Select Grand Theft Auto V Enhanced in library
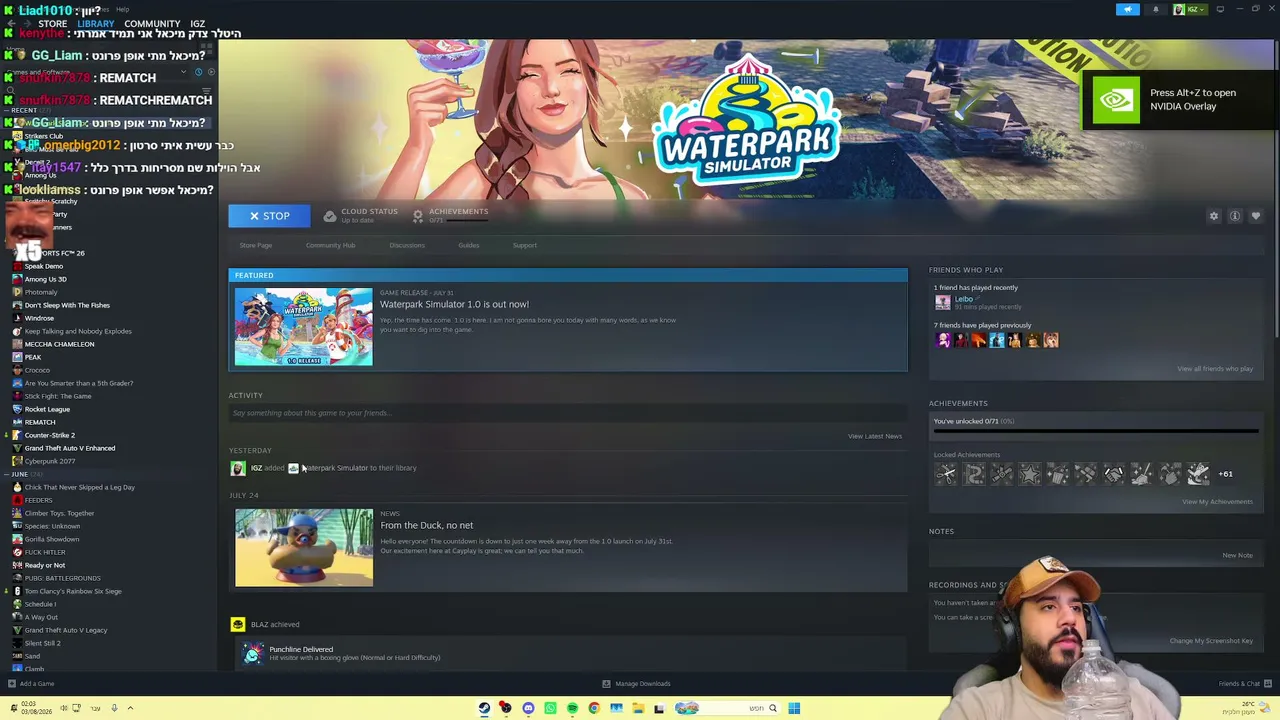The width and height of the screenshot is (1280, 720). tap(69, 448)
